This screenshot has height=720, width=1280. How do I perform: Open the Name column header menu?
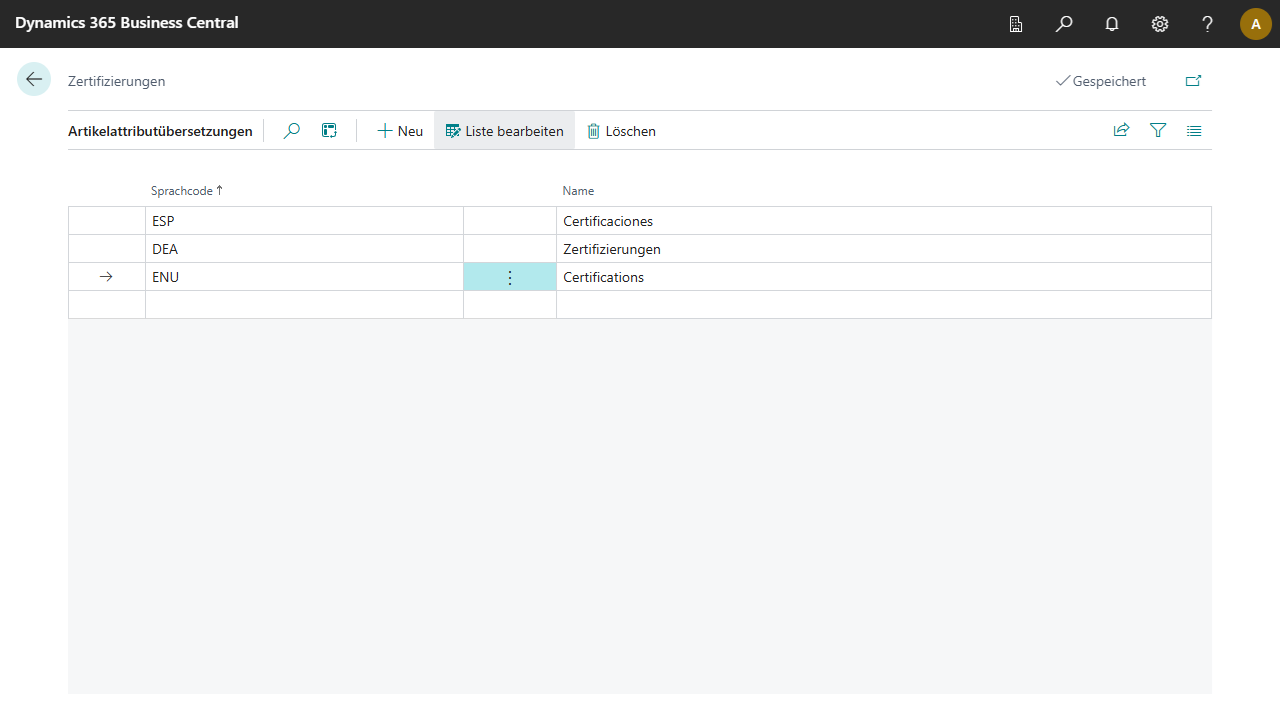[578, 190]
